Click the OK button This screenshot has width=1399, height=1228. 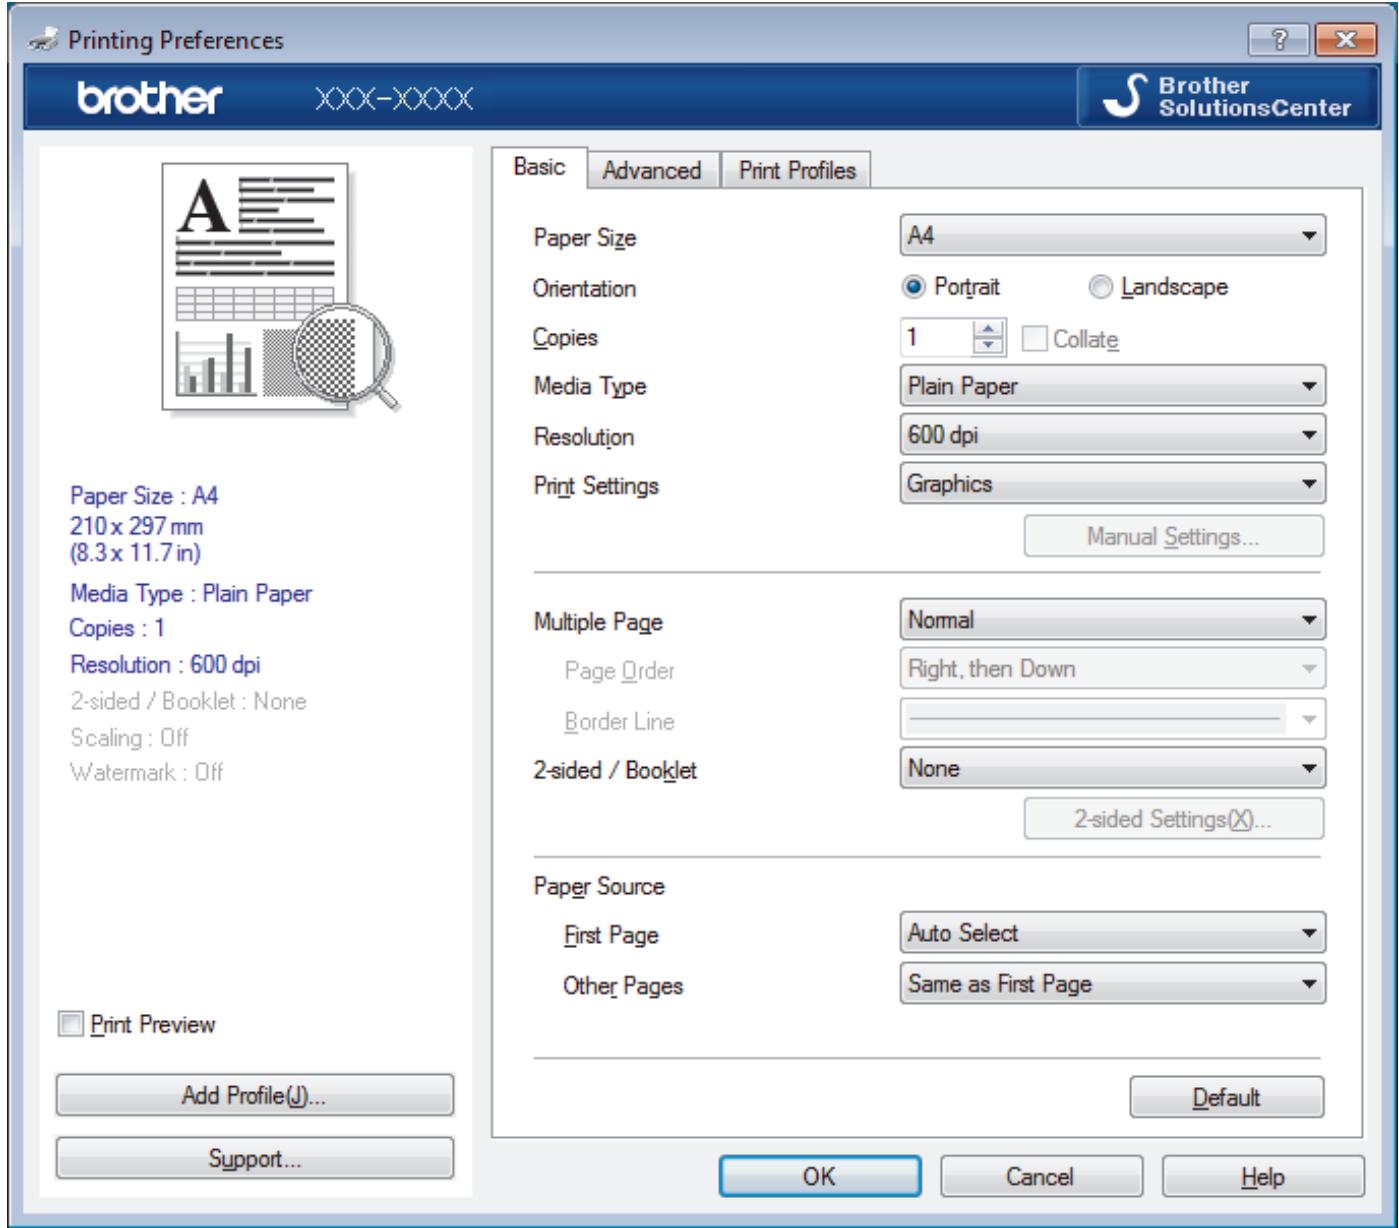(819, 1177)
